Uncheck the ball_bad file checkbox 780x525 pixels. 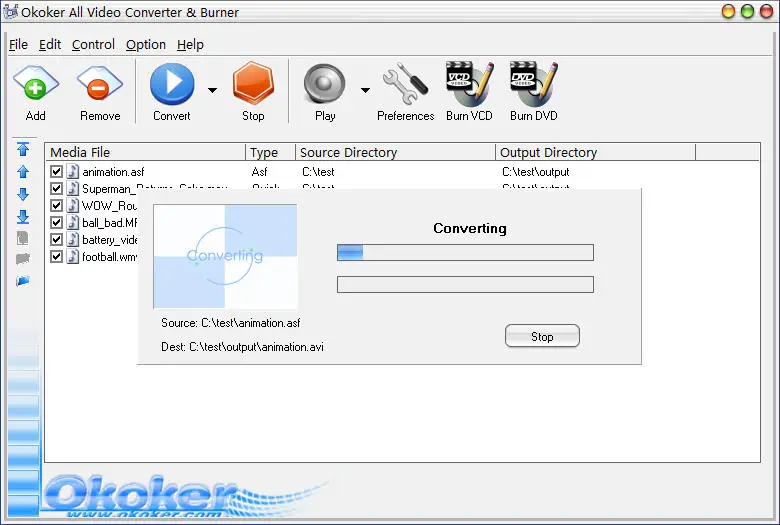[x=56, y=222]
